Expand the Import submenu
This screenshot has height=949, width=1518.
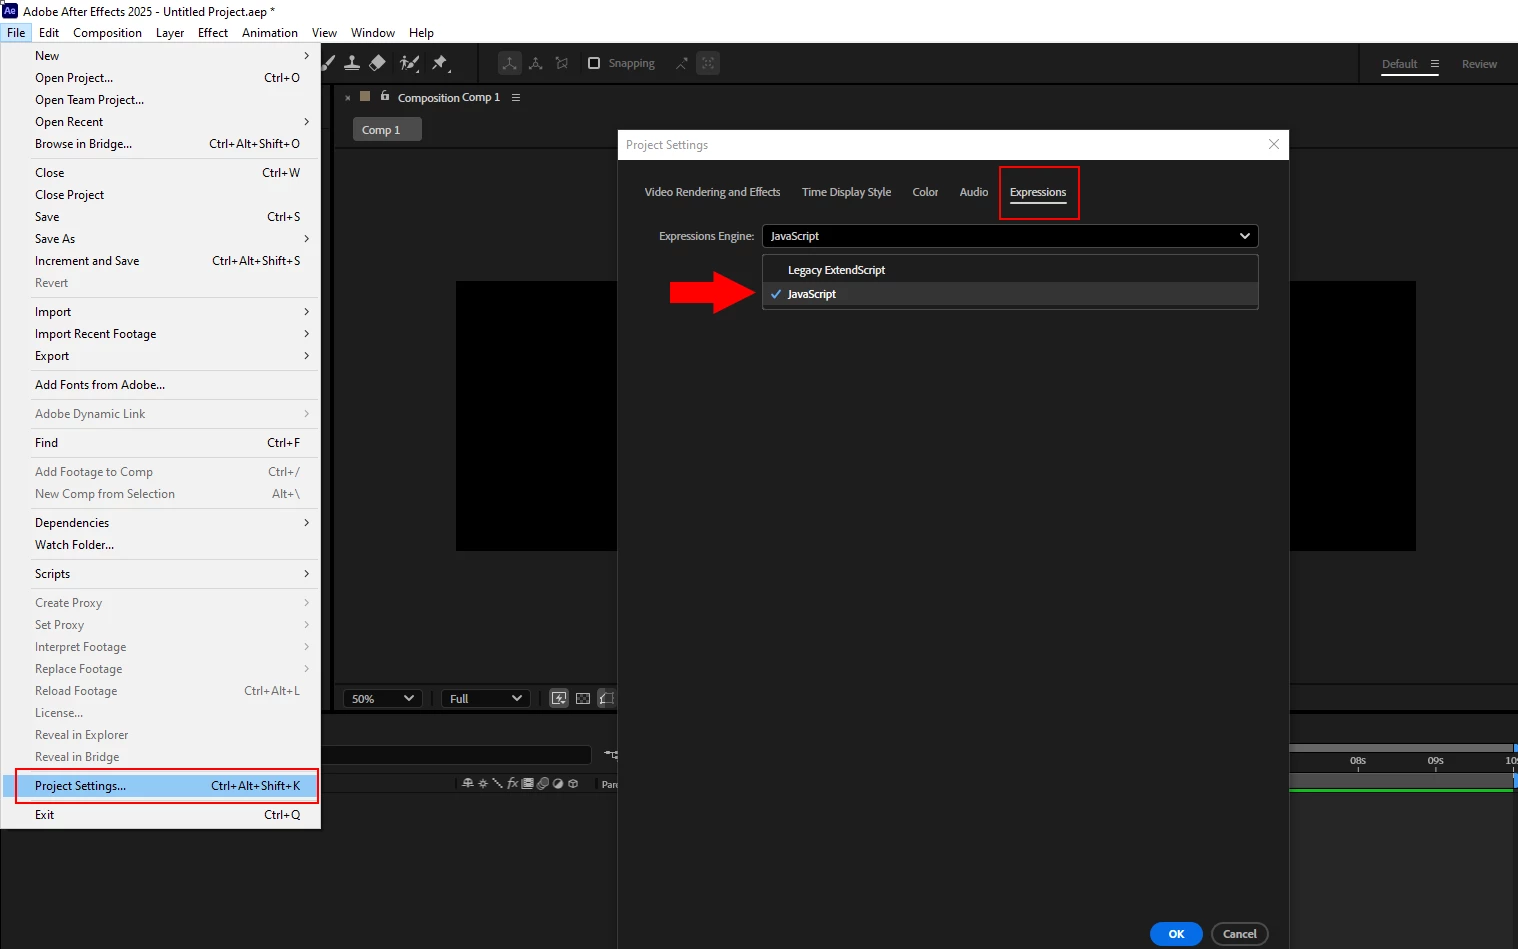(x=160, y=312)
